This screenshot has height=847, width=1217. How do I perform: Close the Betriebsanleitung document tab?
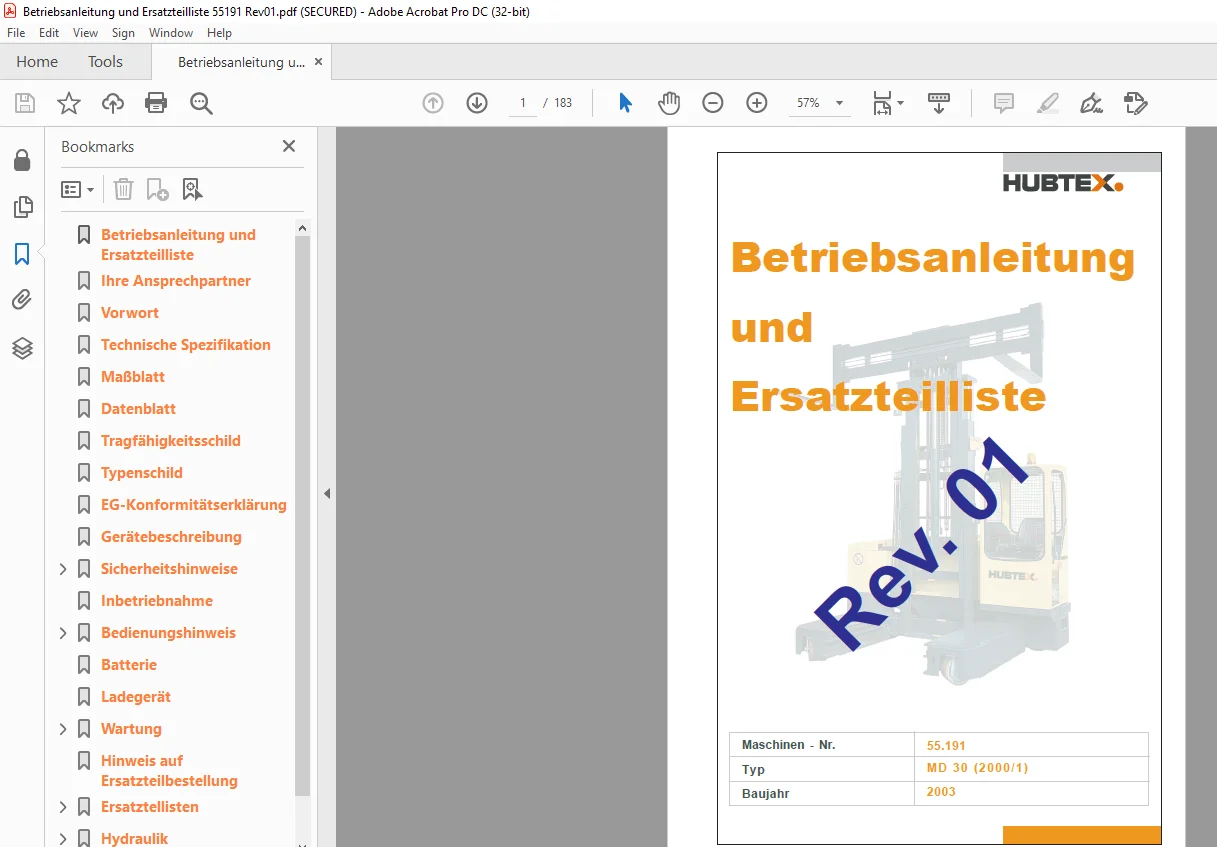[319, 62]
